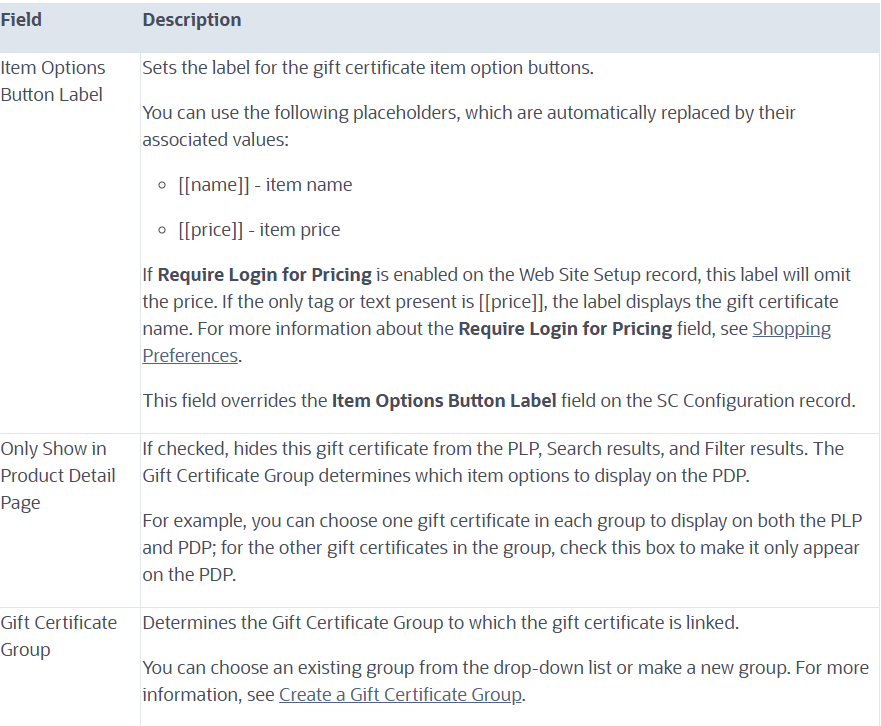Select the Item Options Button Label field cell

pyautogui.click(x=52, y=81)
